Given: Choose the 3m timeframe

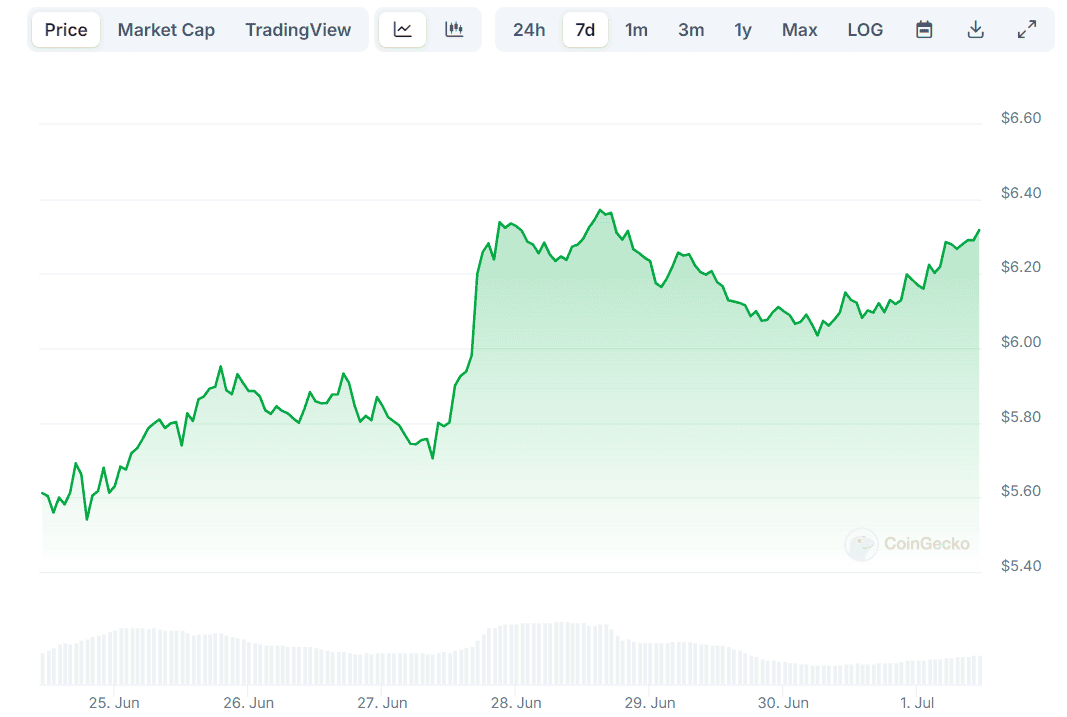Looking at the screenshot, I should coord(691,29).
